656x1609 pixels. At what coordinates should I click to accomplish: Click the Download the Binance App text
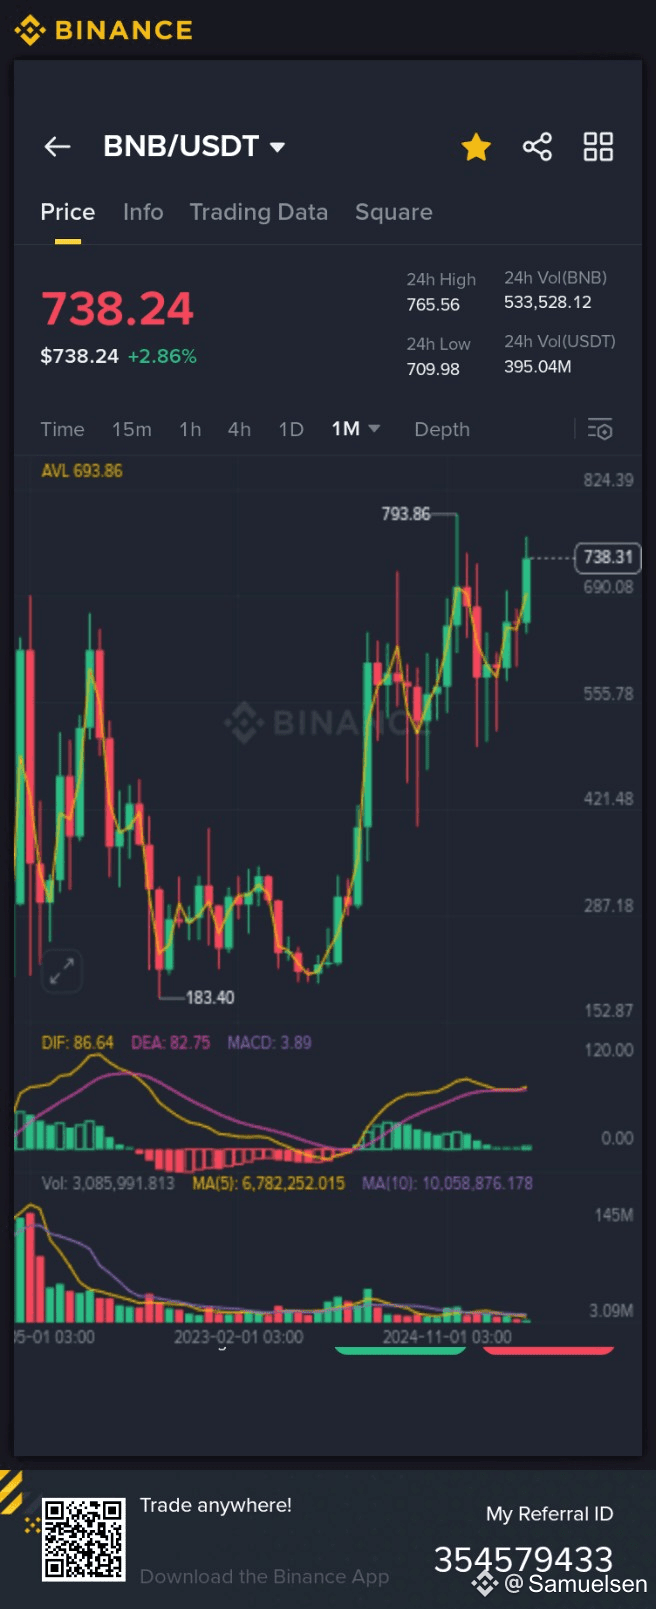click(x=264, y=1576)
